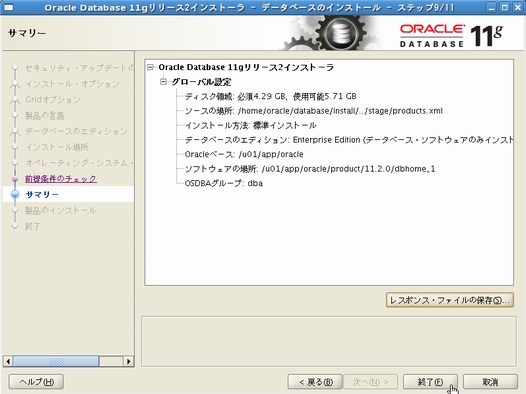
Task: Go back with the 戻る button
Action: 315,382
